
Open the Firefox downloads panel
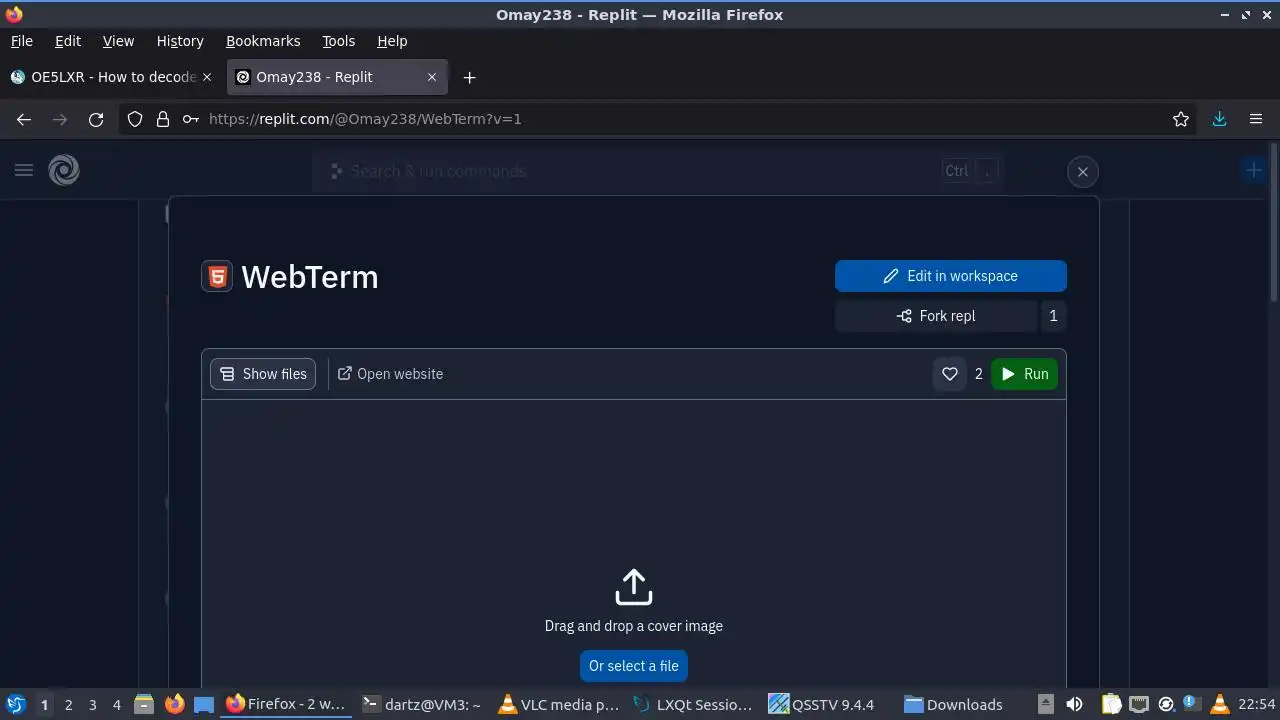[1219, 119]
